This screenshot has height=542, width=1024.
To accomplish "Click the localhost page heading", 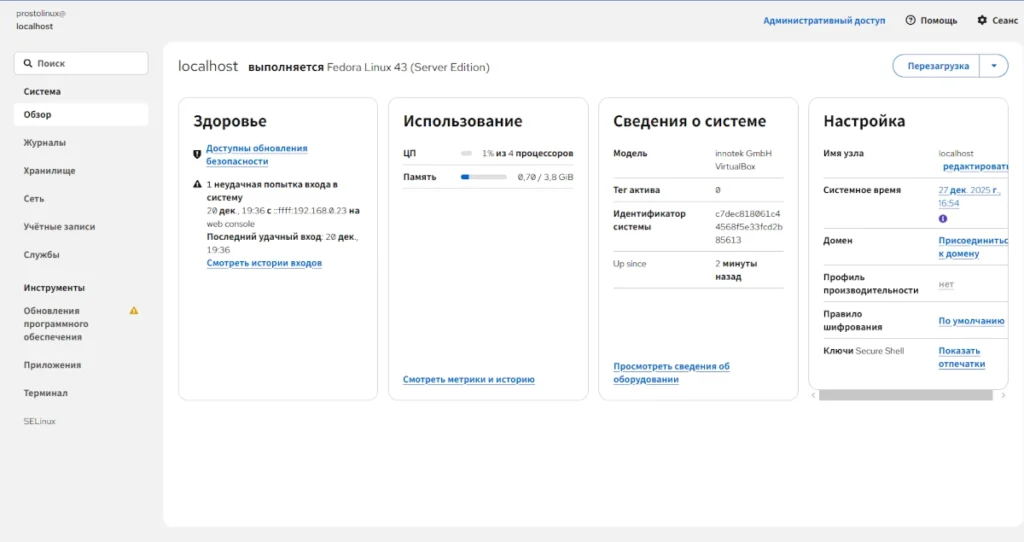I will click(208, 67).
